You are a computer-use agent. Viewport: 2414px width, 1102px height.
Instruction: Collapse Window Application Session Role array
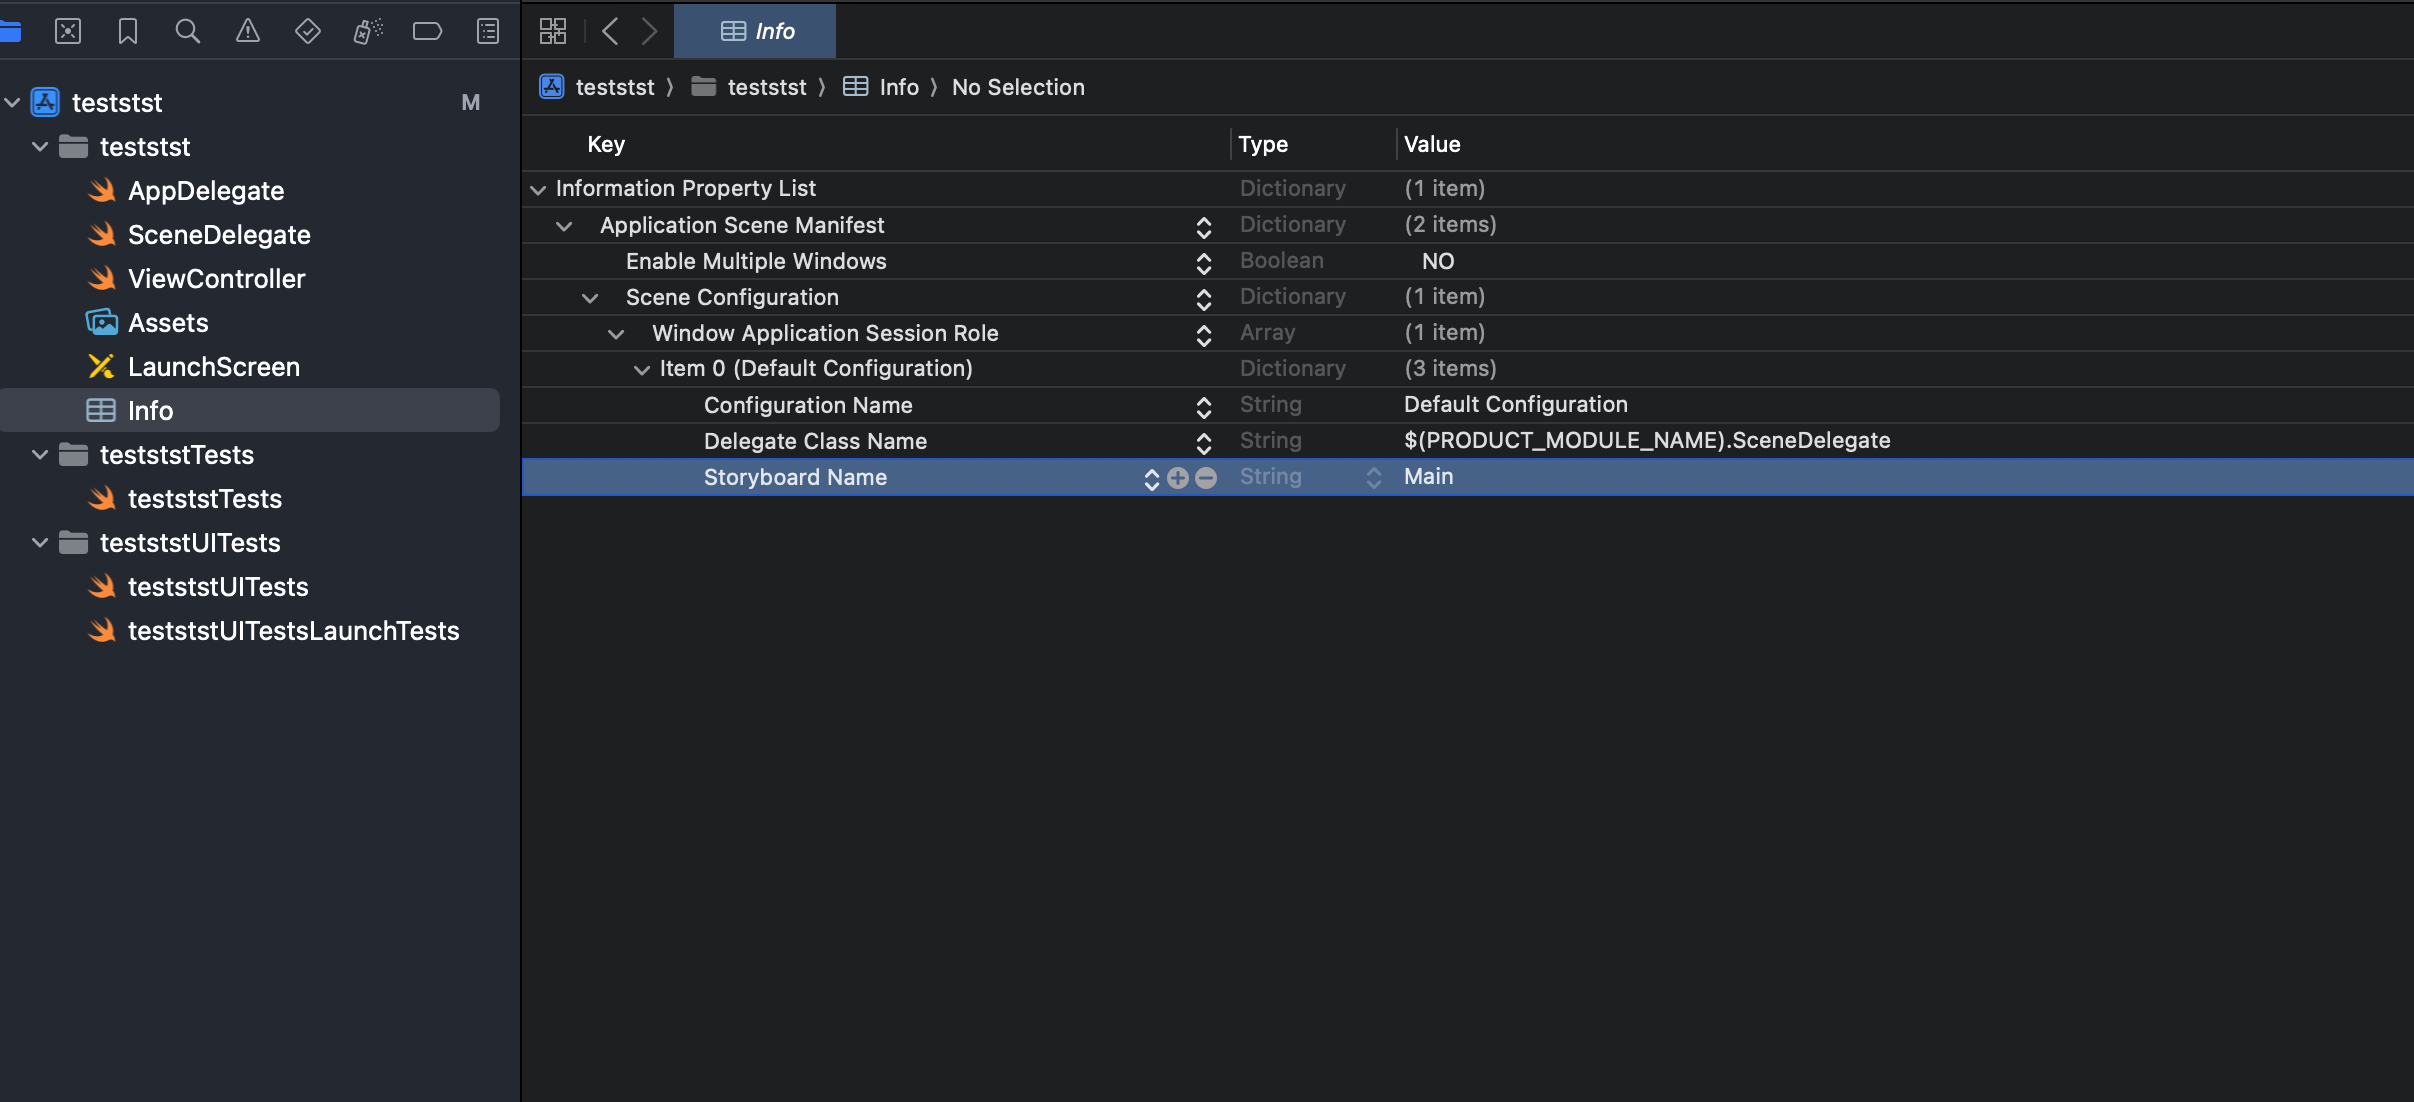pos(616,335)
